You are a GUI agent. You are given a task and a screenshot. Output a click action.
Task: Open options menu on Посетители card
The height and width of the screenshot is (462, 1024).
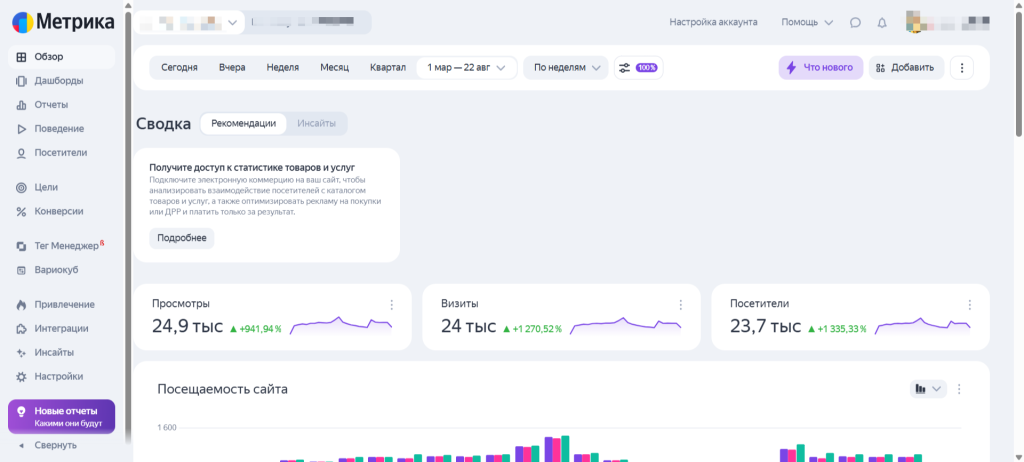click(970, 305)
